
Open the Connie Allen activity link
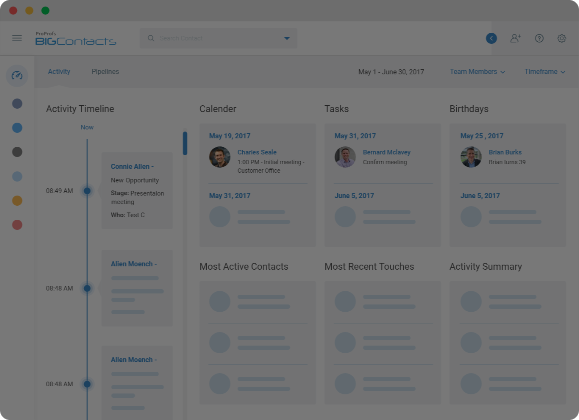pos(132,167)
